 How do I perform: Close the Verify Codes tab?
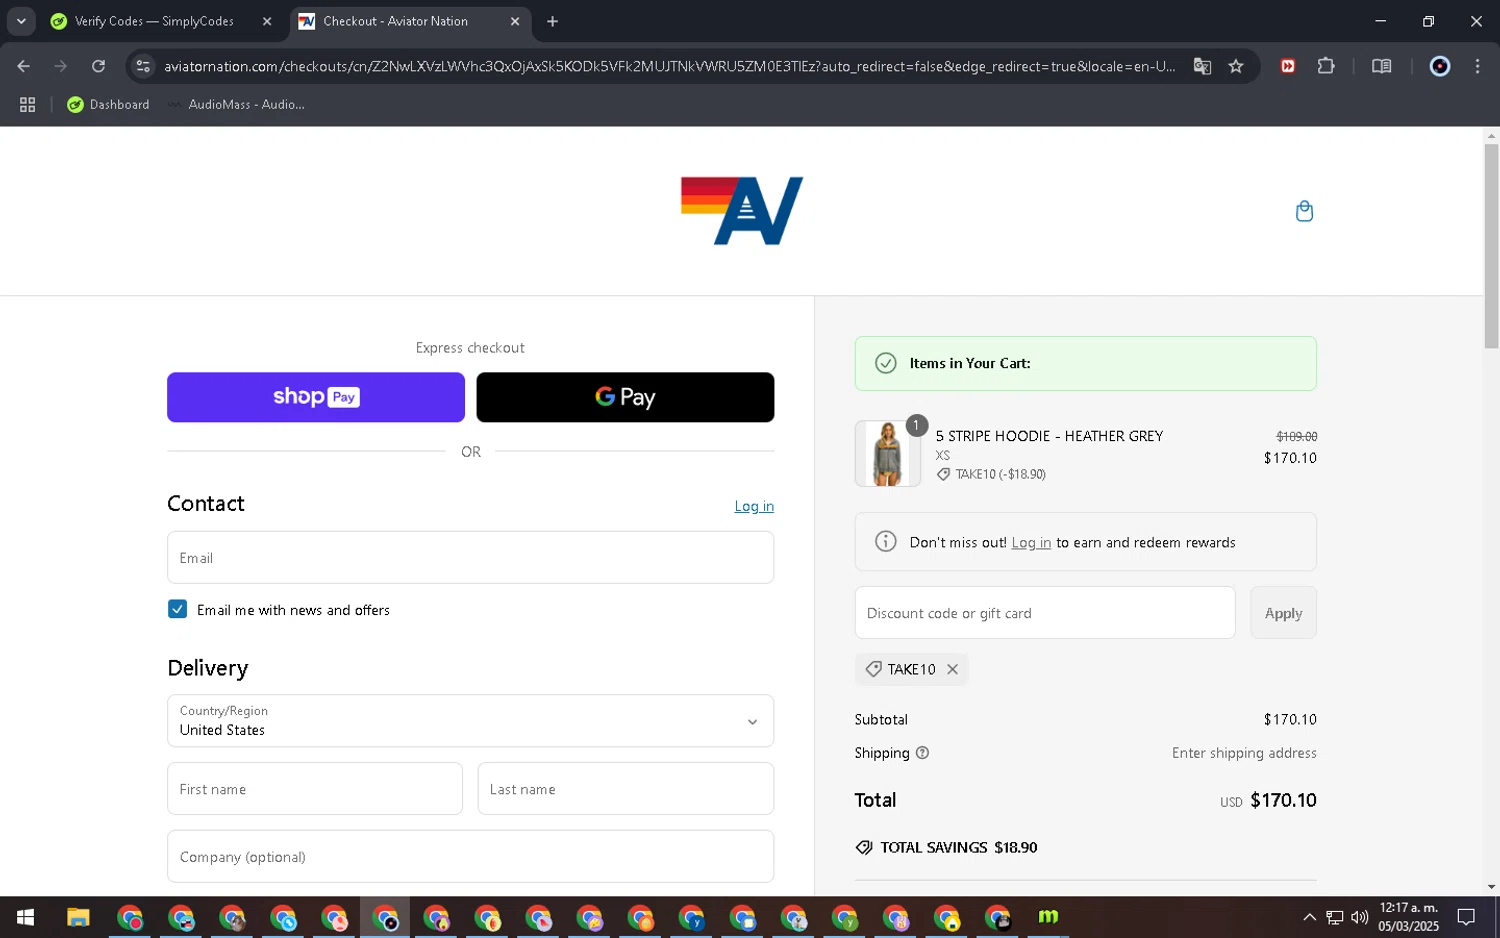coord(267,21)
